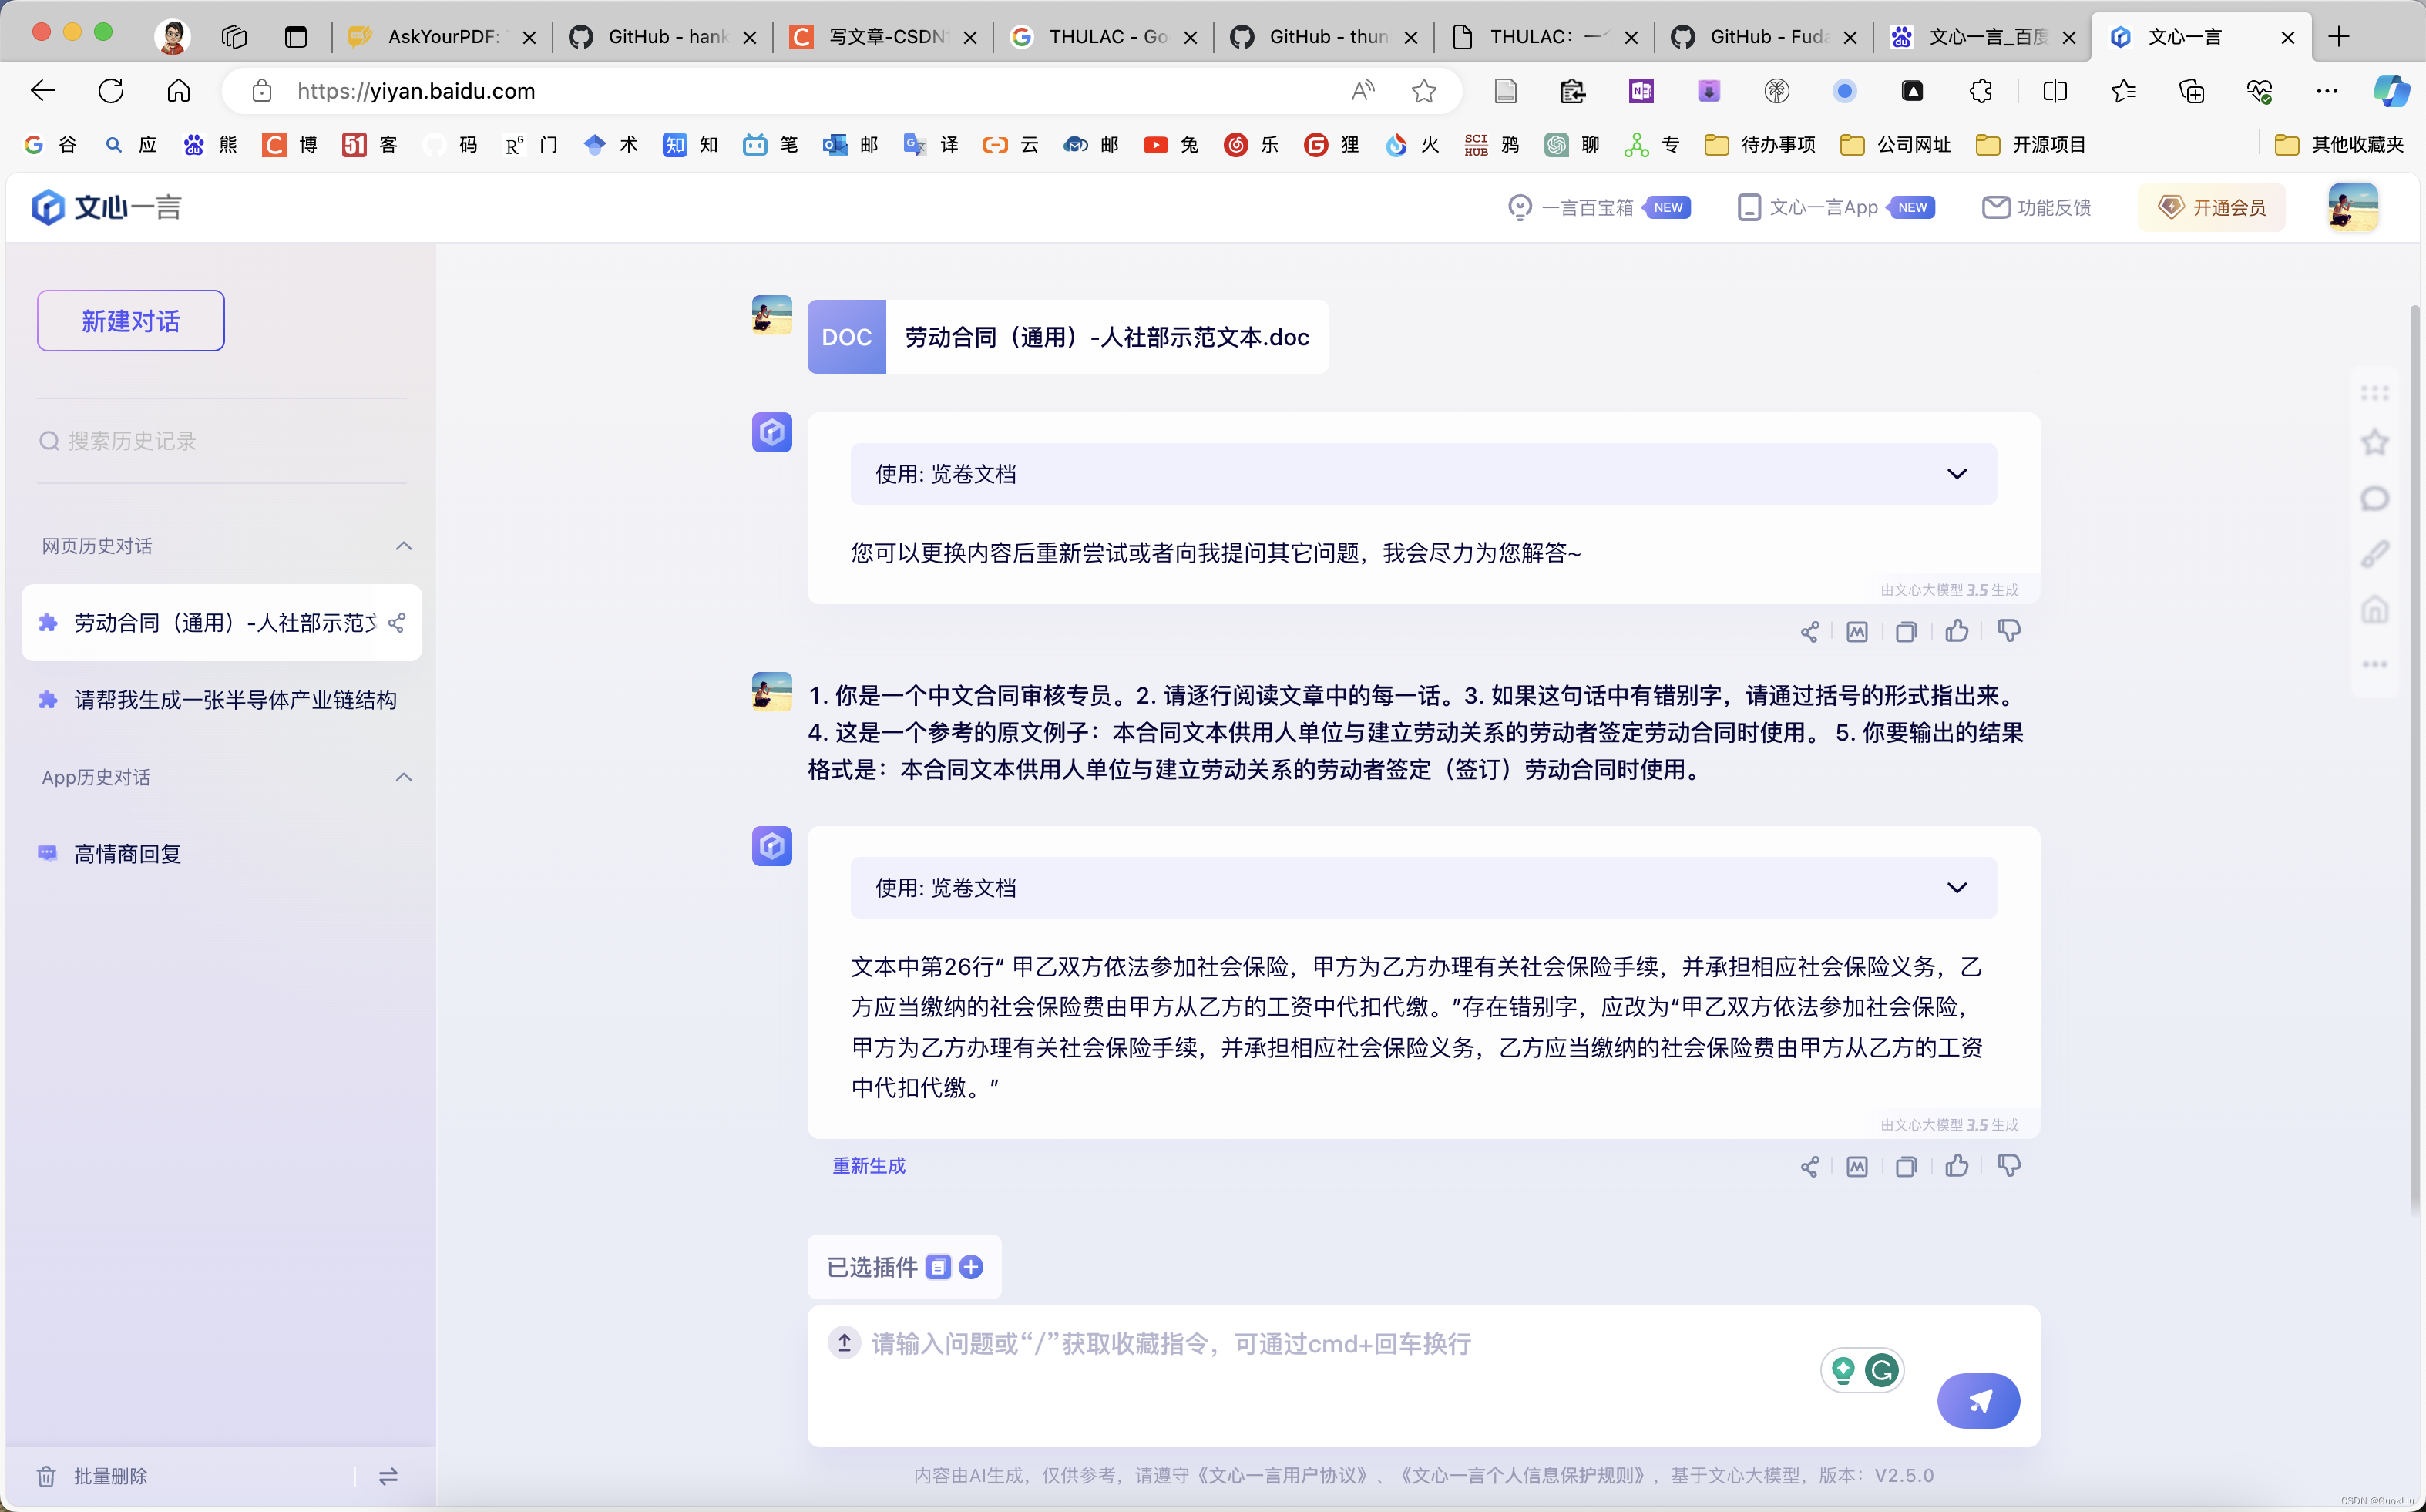Image resolution: width=2426 pixels, height=1512 pixels.
Task: Open the 劳动合同 DOC file attachment
Action: point(1067,337)
